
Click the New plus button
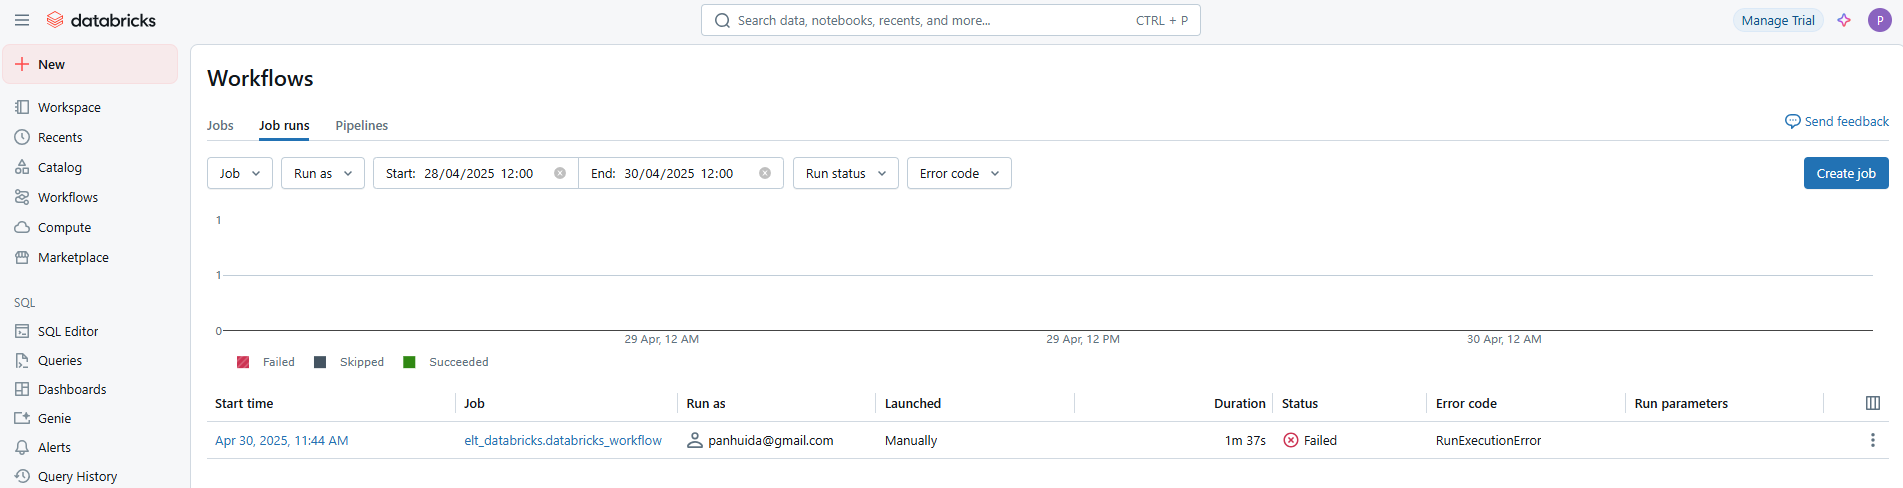point(90,64)
